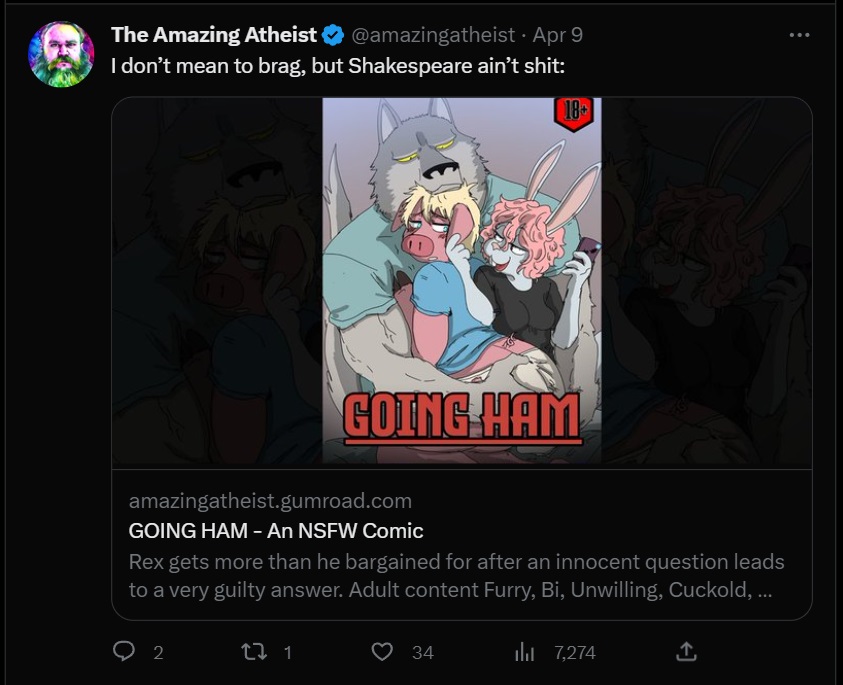Click the amazingatheist.gumroad.com domain text
The width and height of the screenshot is (843, 685).
coord(270,501)
